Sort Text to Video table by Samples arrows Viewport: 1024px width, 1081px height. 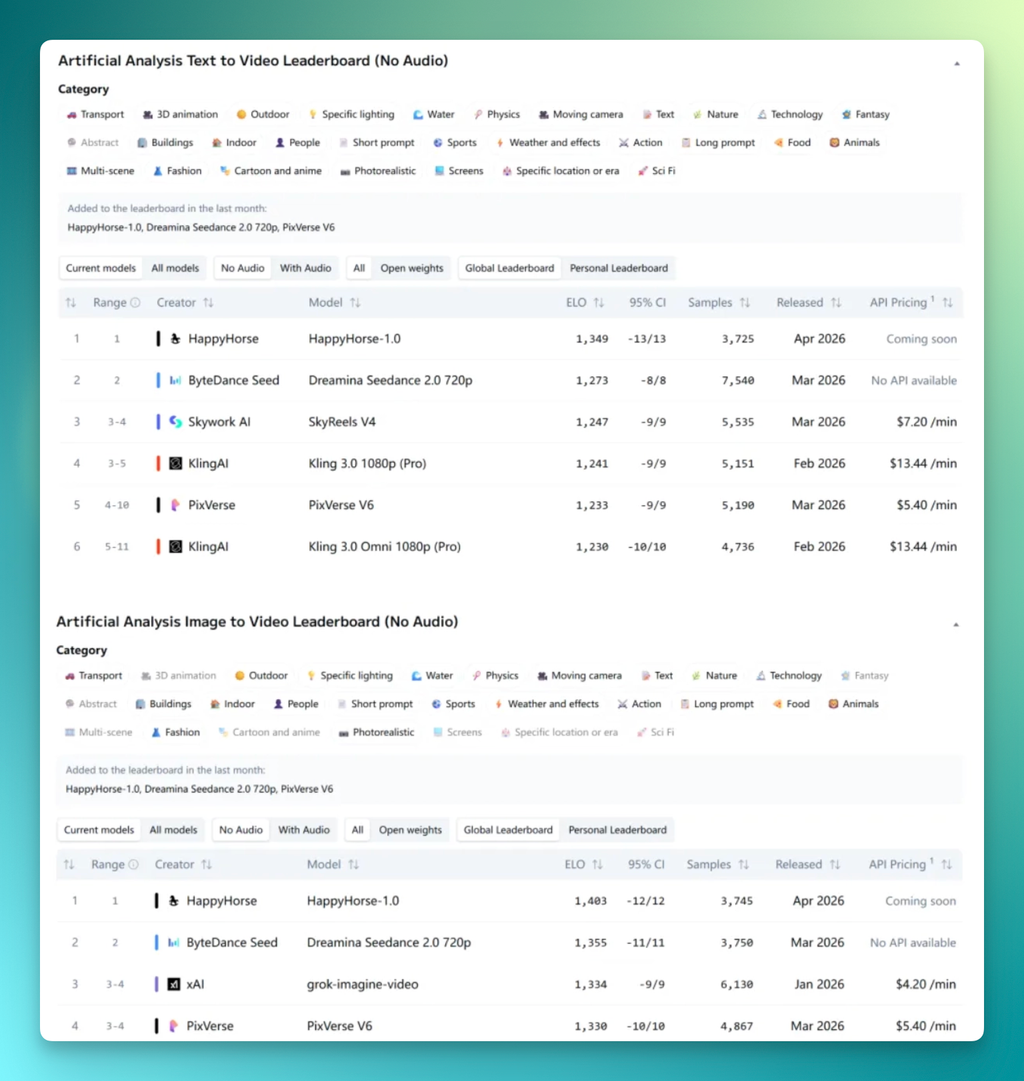pos(745,303)
